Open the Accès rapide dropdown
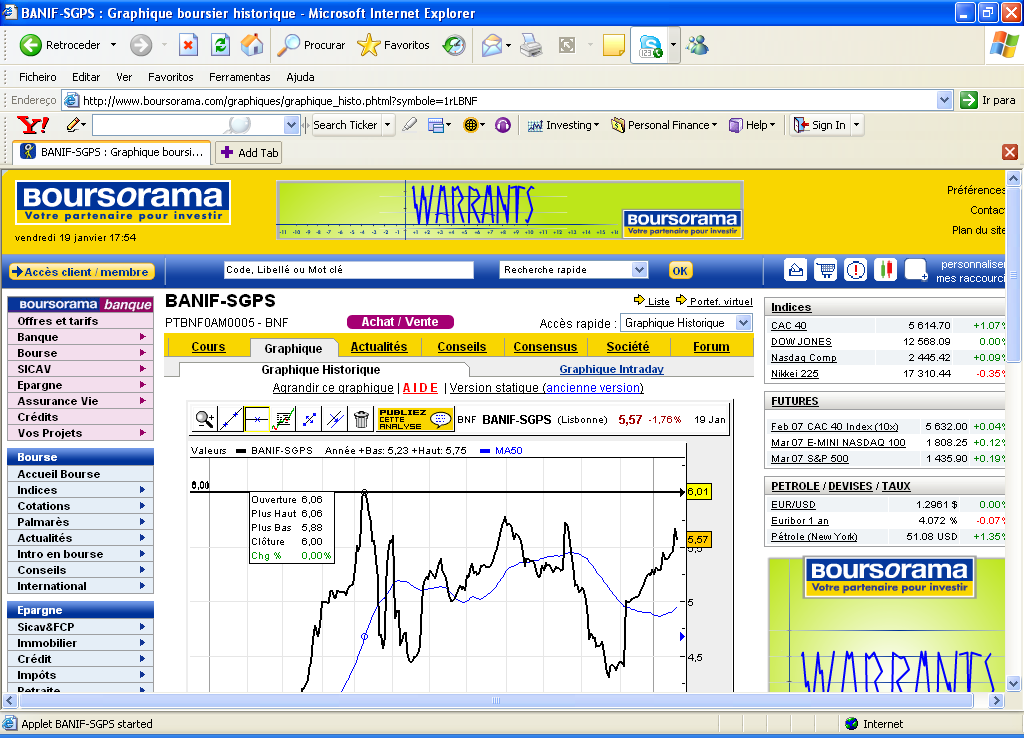Viewport: 1024px width, 738px height. tap(686, 323)
